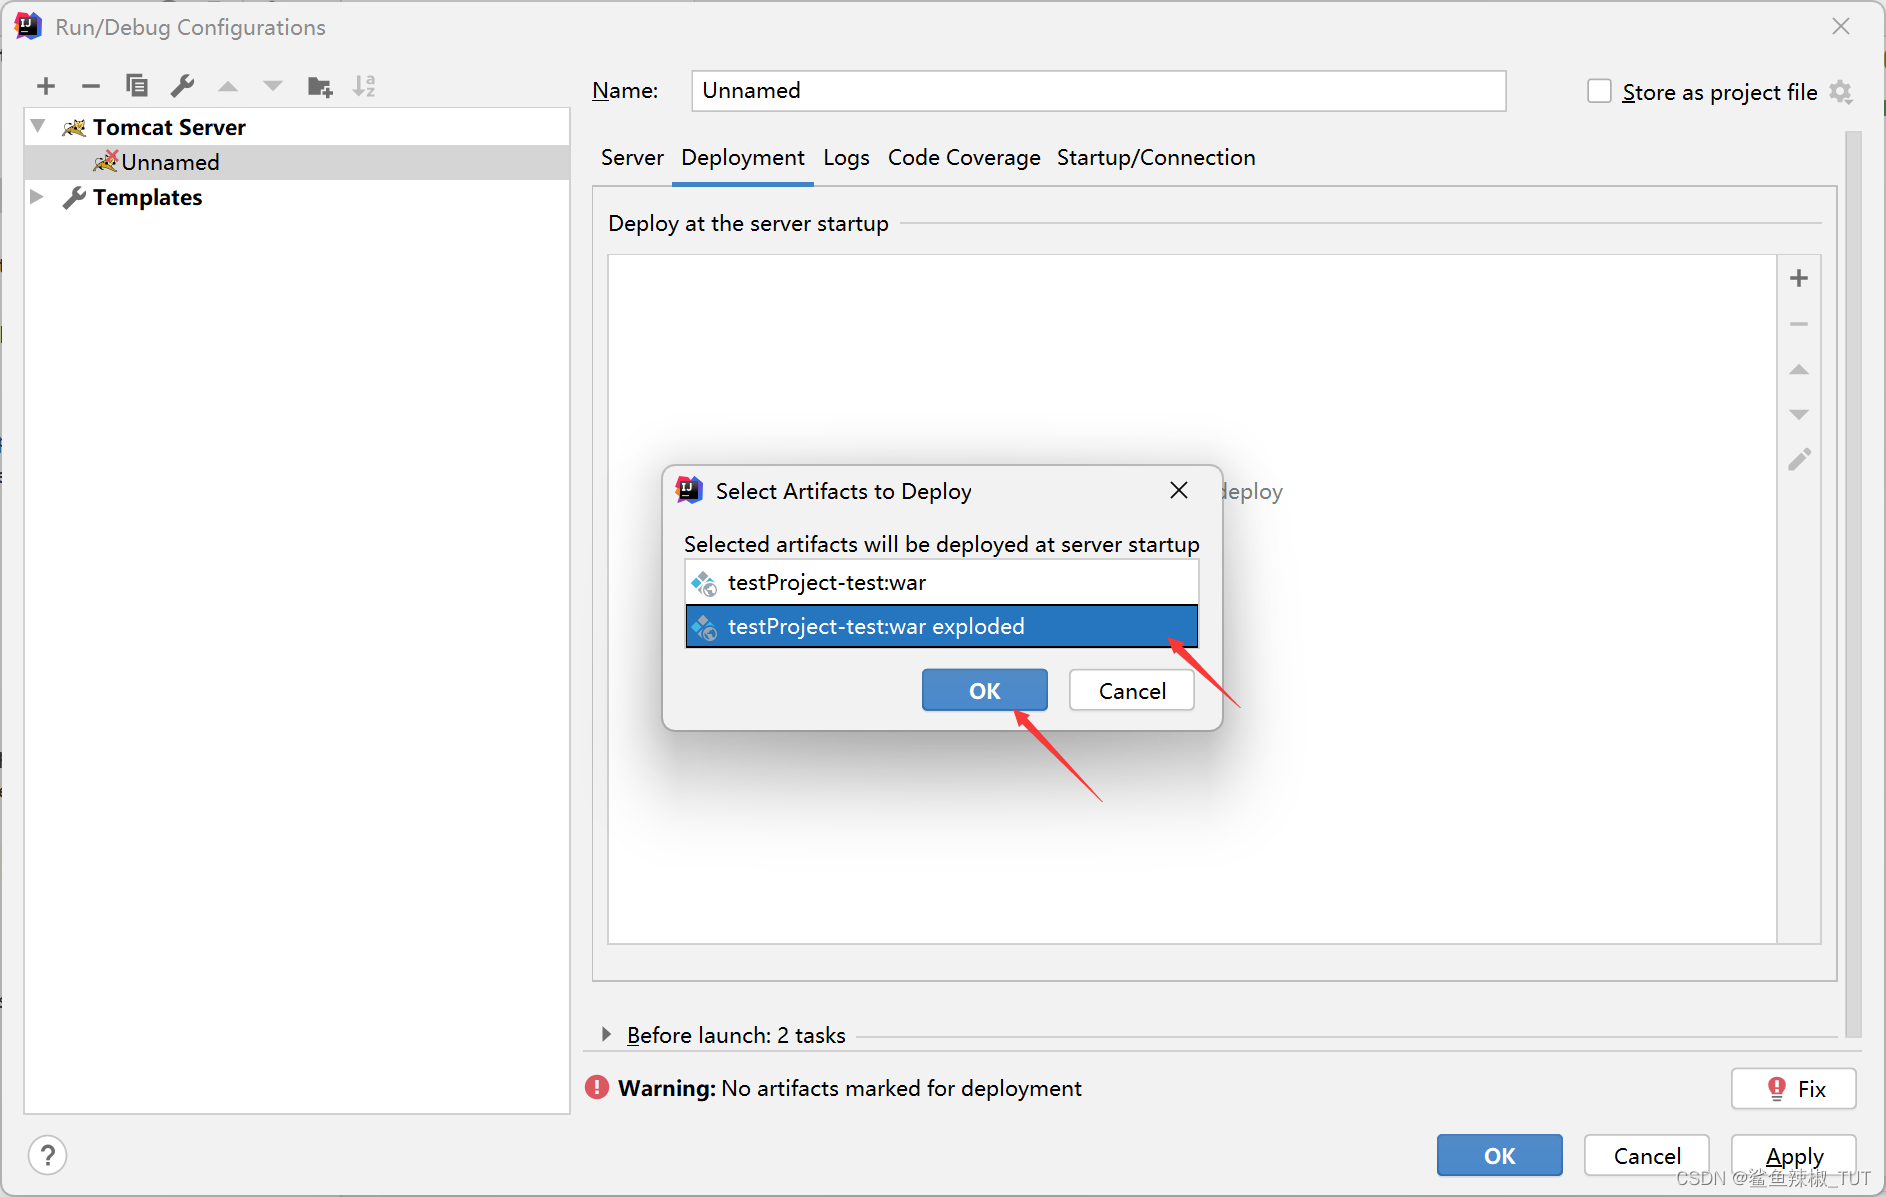Click Before launch: 2 tasks label
The image size is (1886, 1197).
coord(736,1035)
